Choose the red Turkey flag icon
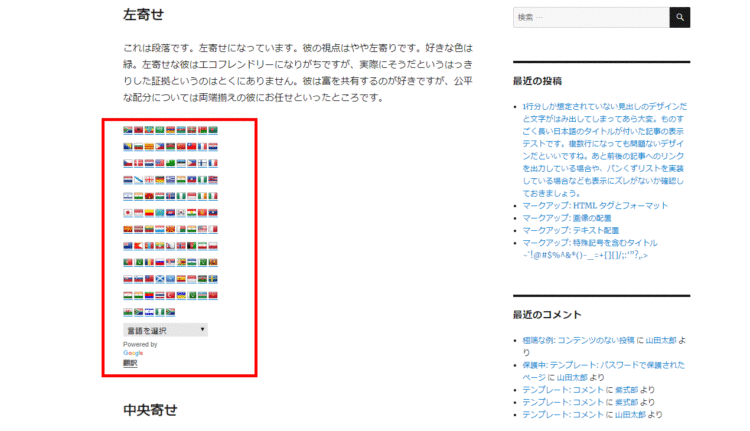Screen dimensions: 750x431 click(x=170, y=295)
